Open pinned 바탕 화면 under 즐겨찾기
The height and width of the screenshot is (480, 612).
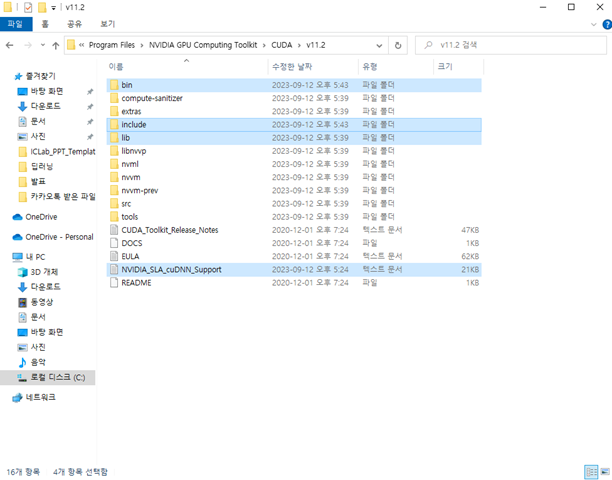[47, 91]
